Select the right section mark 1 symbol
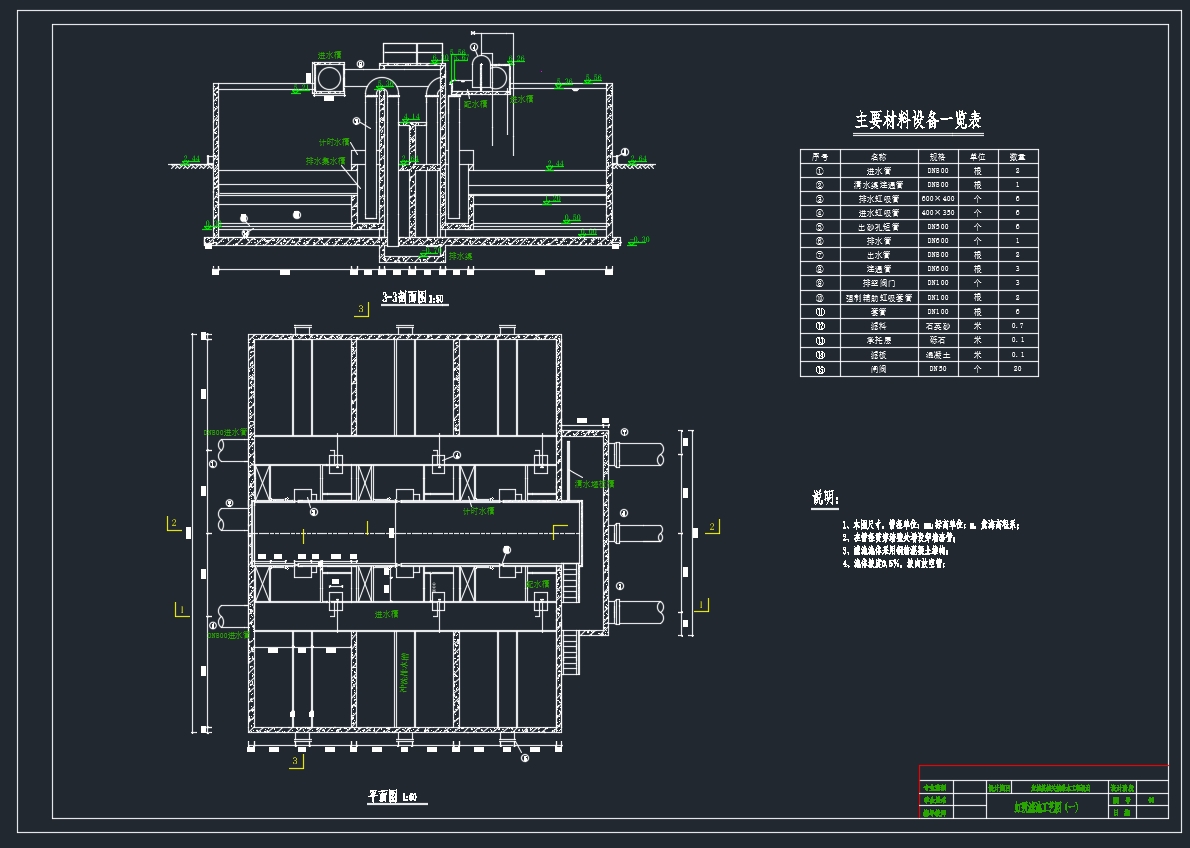The image size is (1190, 848). point(702,605)
